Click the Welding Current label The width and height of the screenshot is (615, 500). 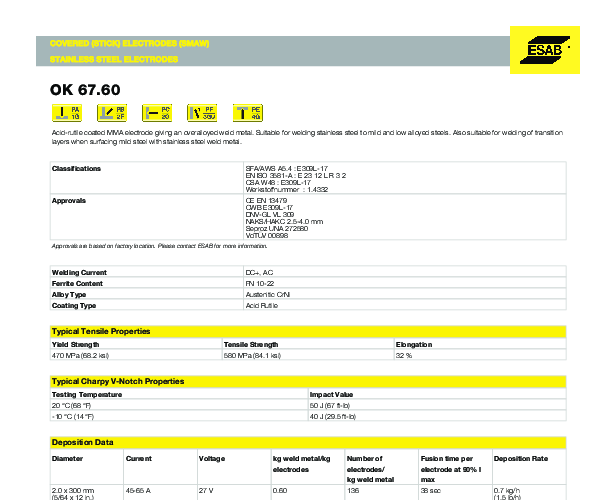[79, 273]
